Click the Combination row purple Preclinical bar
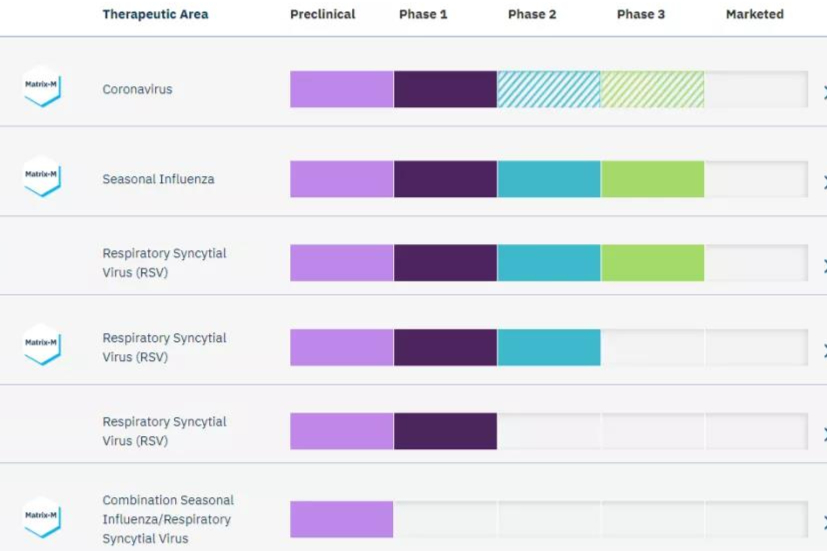 coord(341,519)
